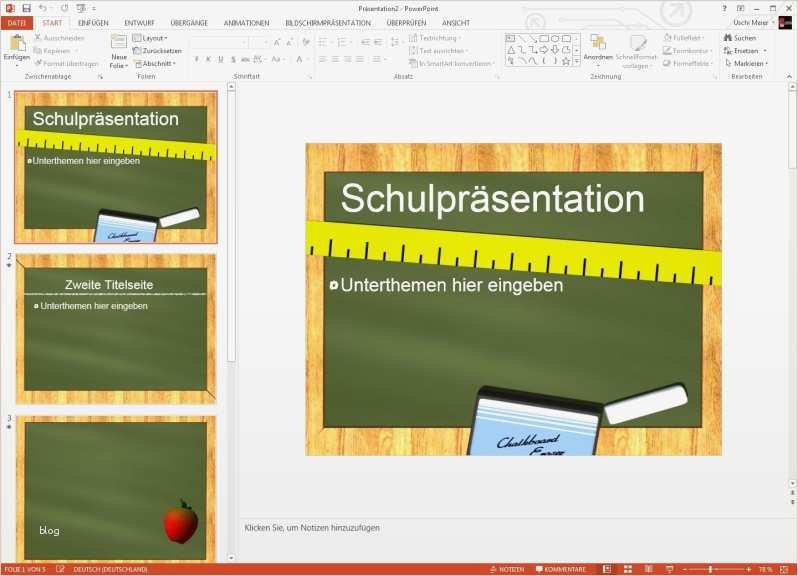Click the zoom out minus button

685,569
